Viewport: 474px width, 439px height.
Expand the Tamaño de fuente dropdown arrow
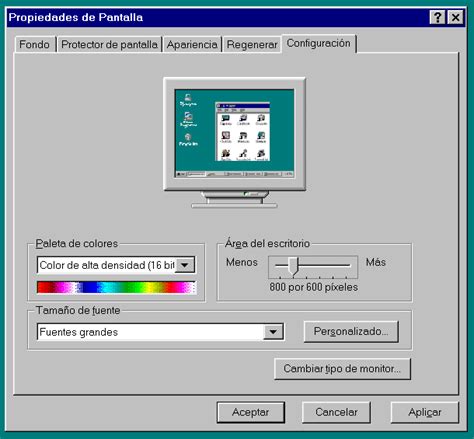click(273, 332)
